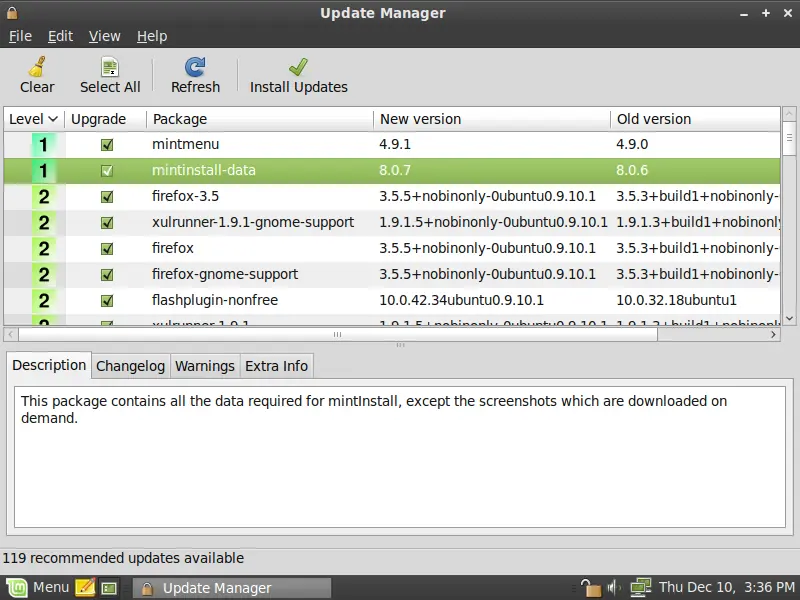Uncheck the firefox upgrade checkbox
The image size is (800, 600).
pyautogui.click(x=107, y=249)
